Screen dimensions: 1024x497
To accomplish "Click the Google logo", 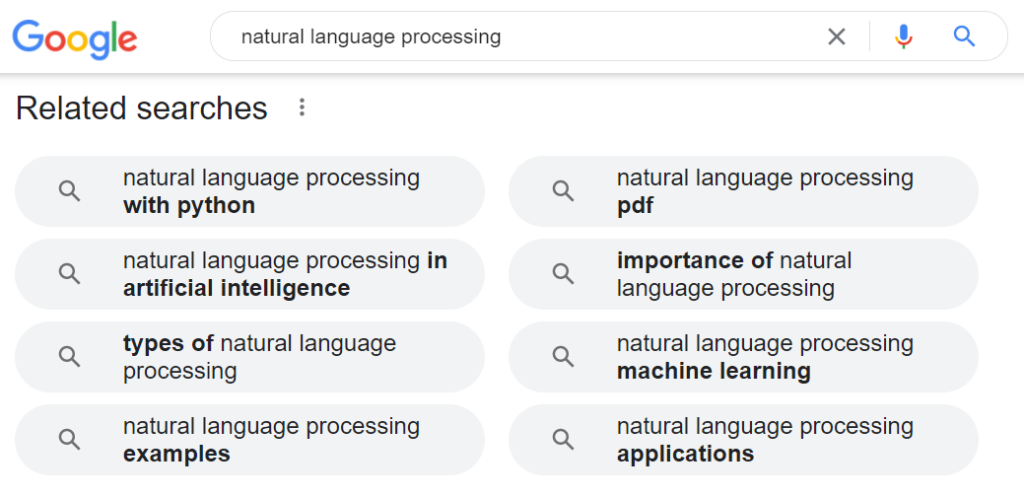I will point(75,37).
